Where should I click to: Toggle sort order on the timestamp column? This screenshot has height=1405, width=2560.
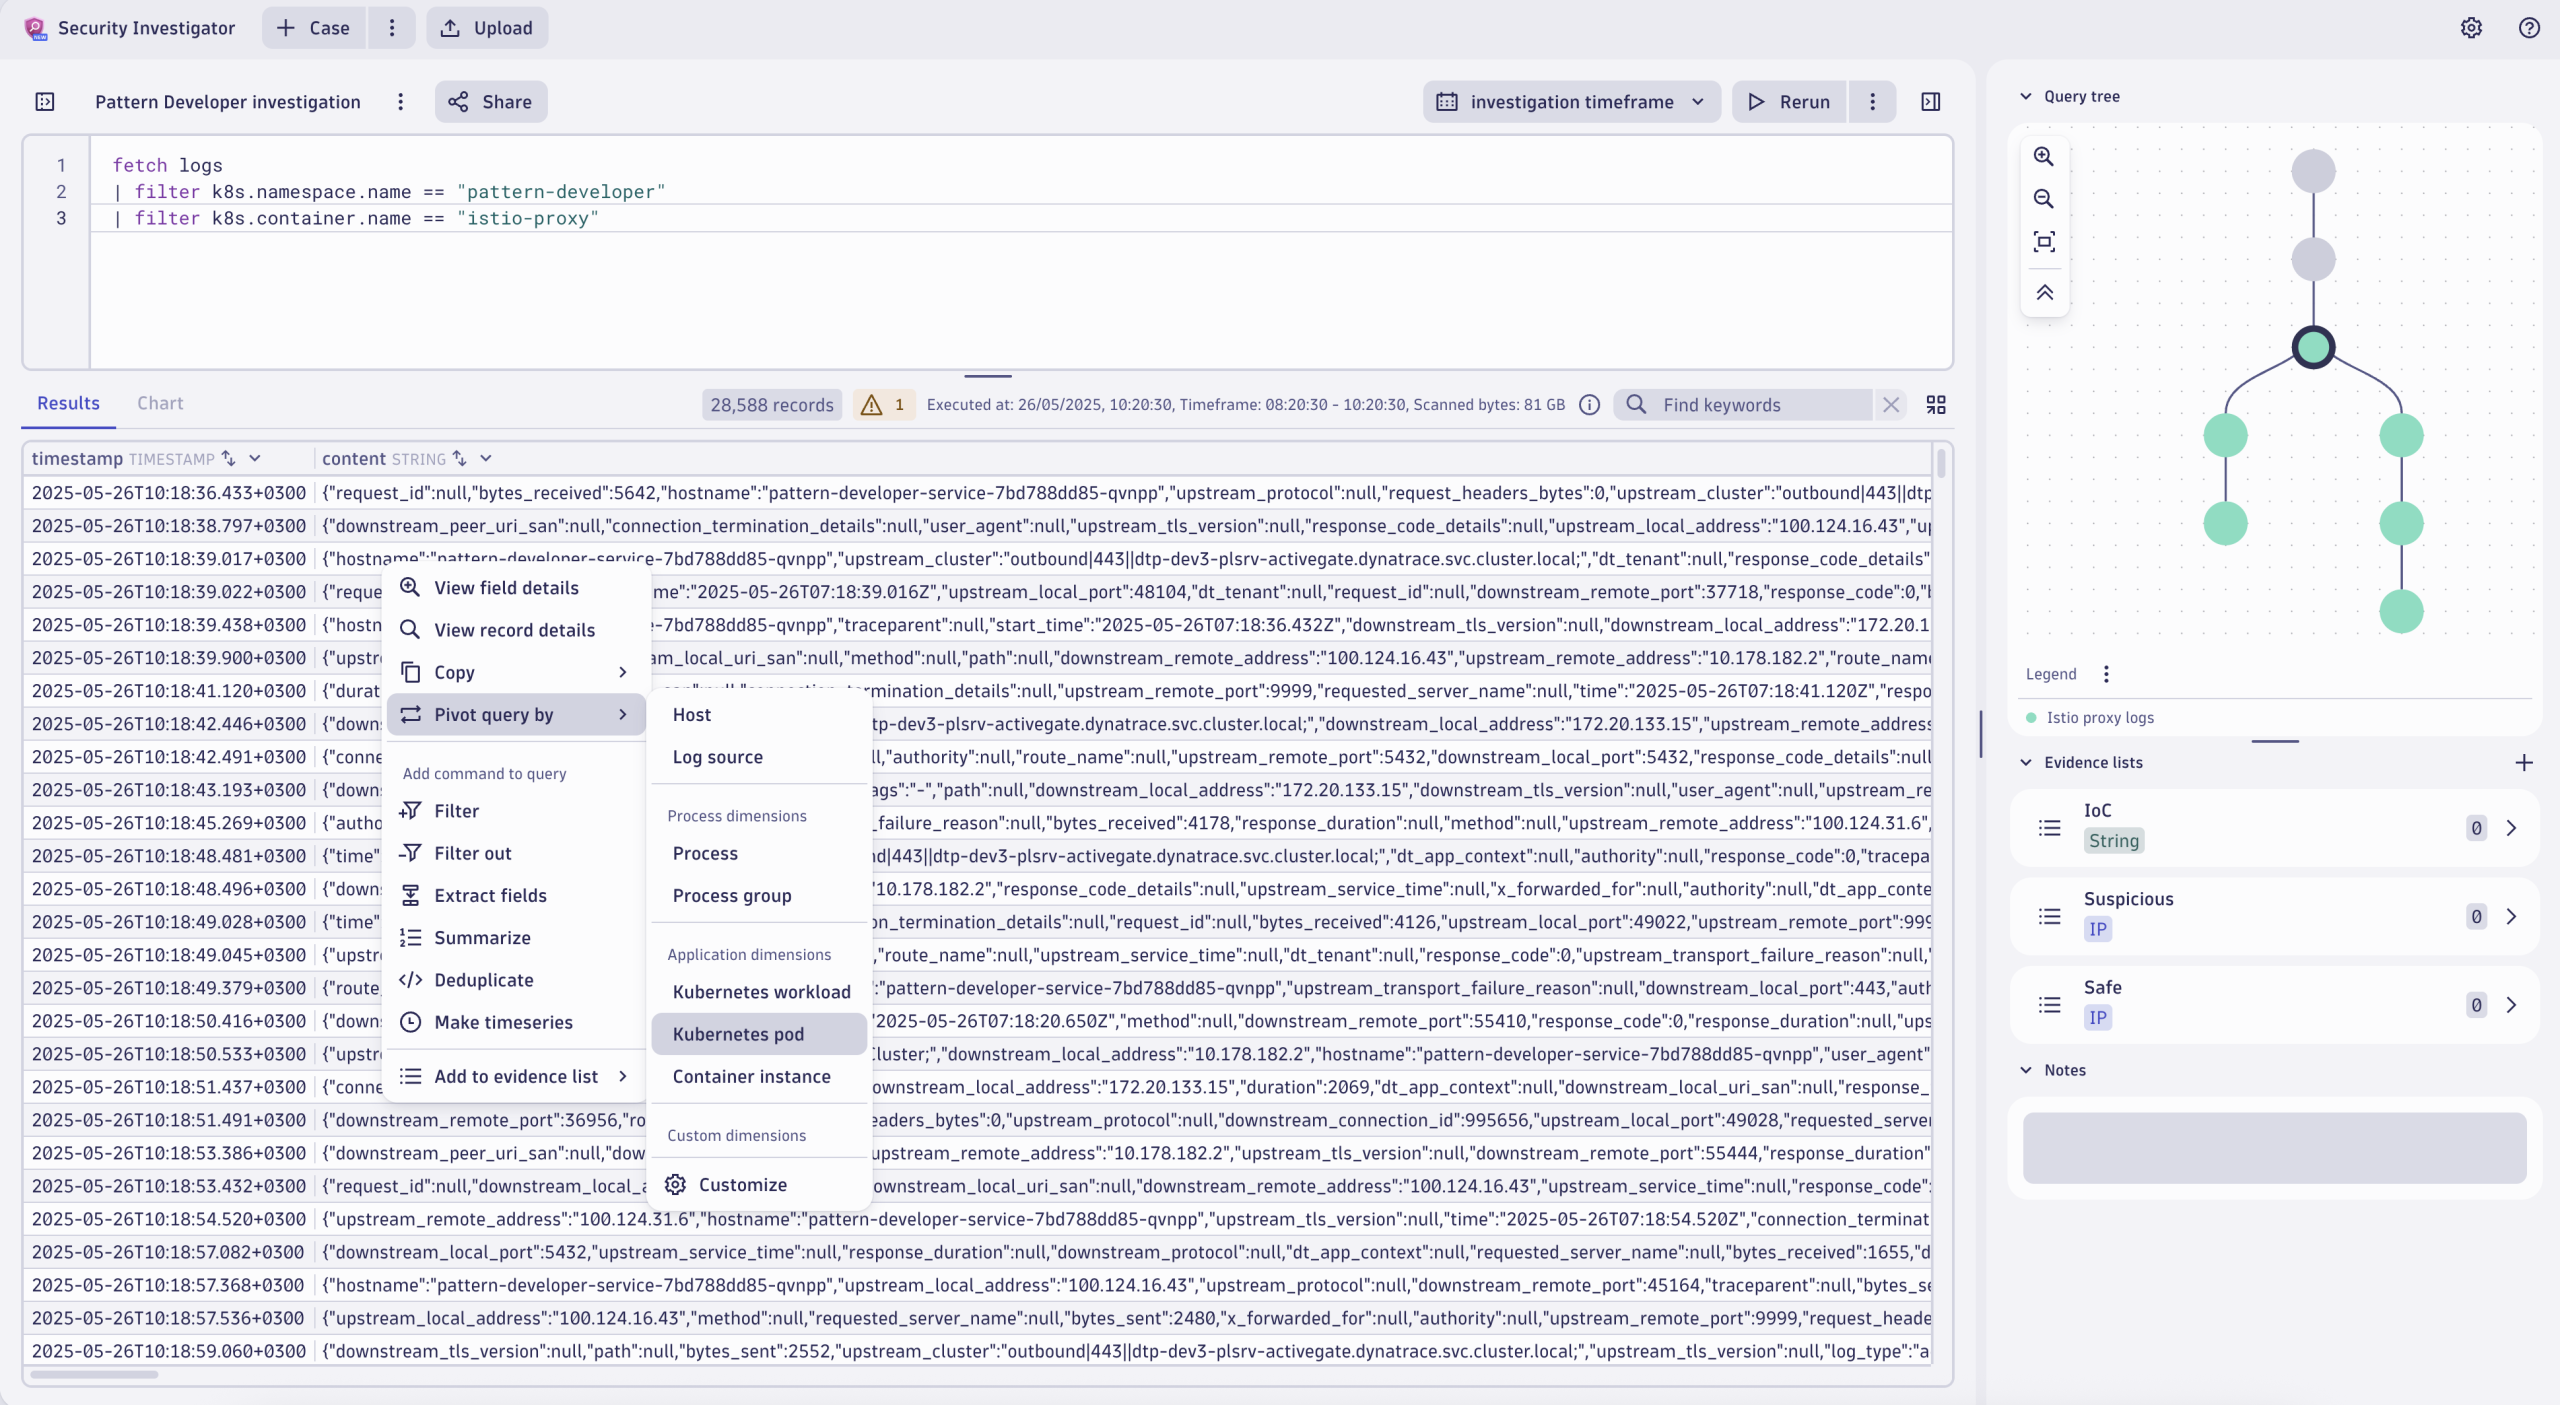[x=229, y=458]
